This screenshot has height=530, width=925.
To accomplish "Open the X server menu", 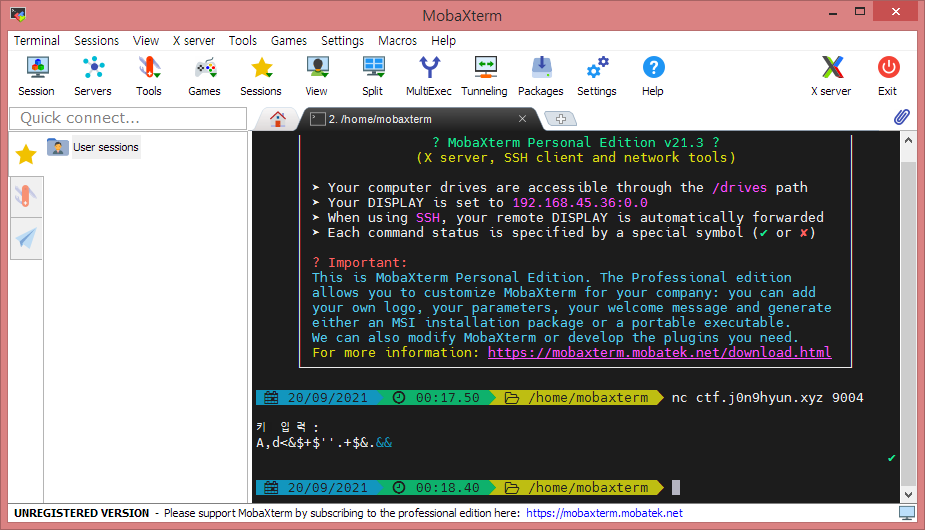I will coord(193,41).
